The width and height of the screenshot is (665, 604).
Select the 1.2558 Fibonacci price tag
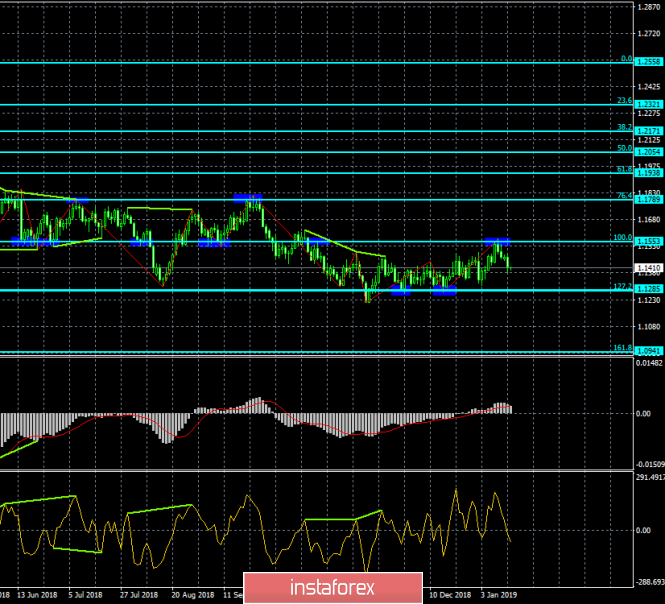[649, 61]
